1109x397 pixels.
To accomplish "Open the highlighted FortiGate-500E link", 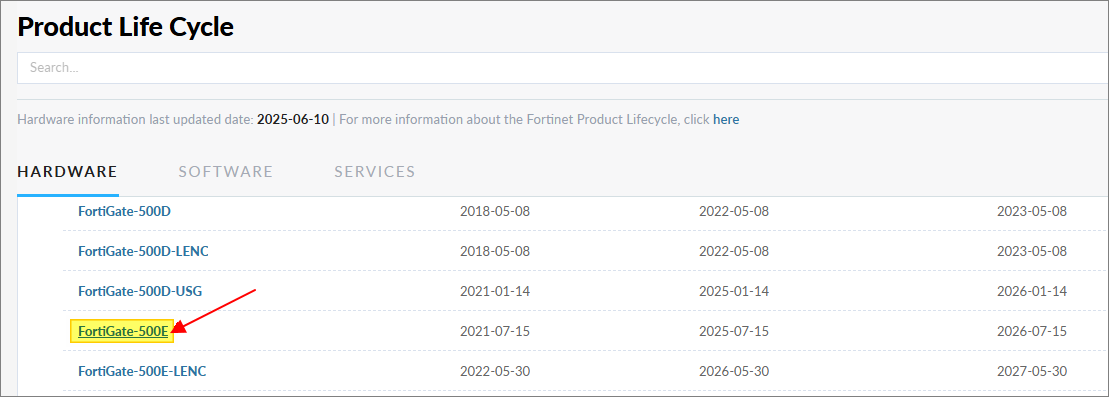I will pos(123,331).
